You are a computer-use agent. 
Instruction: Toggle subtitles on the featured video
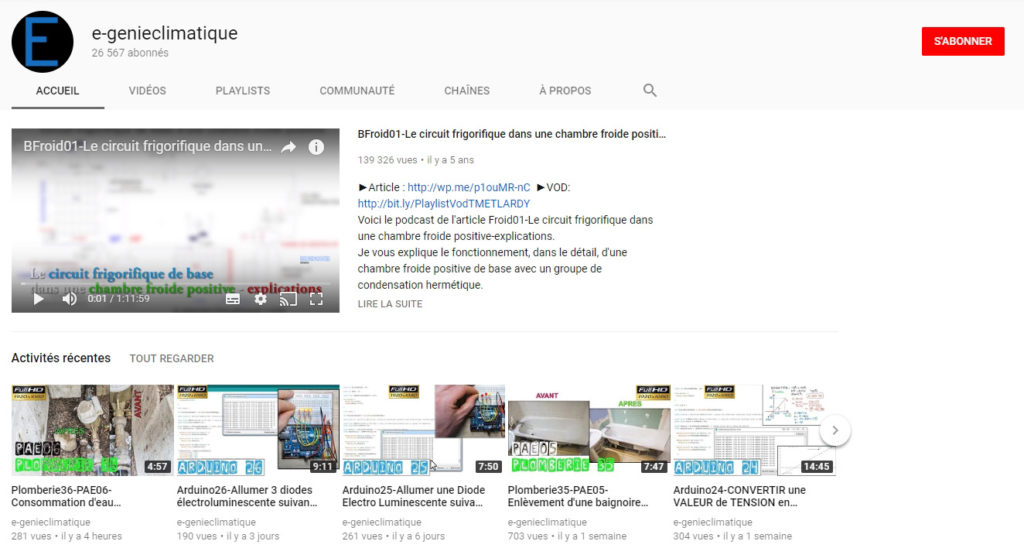click(232, 299)
